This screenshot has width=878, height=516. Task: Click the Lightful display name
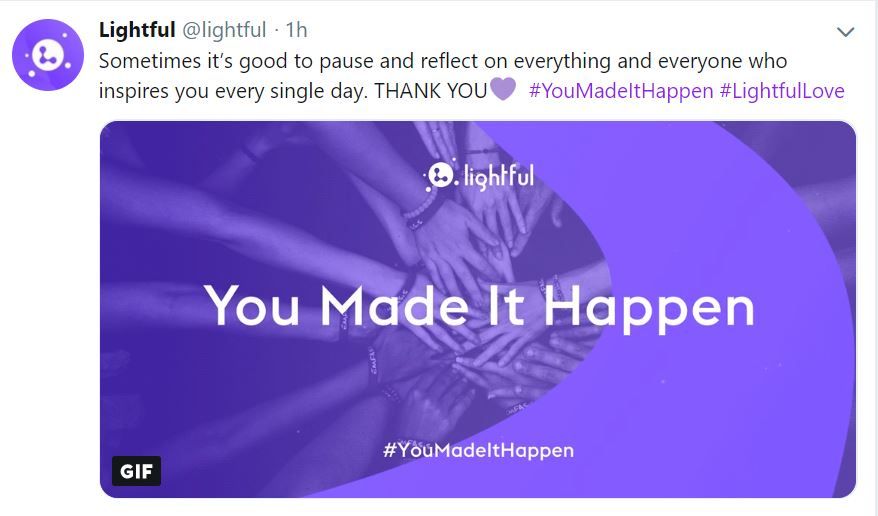(137, 30)
